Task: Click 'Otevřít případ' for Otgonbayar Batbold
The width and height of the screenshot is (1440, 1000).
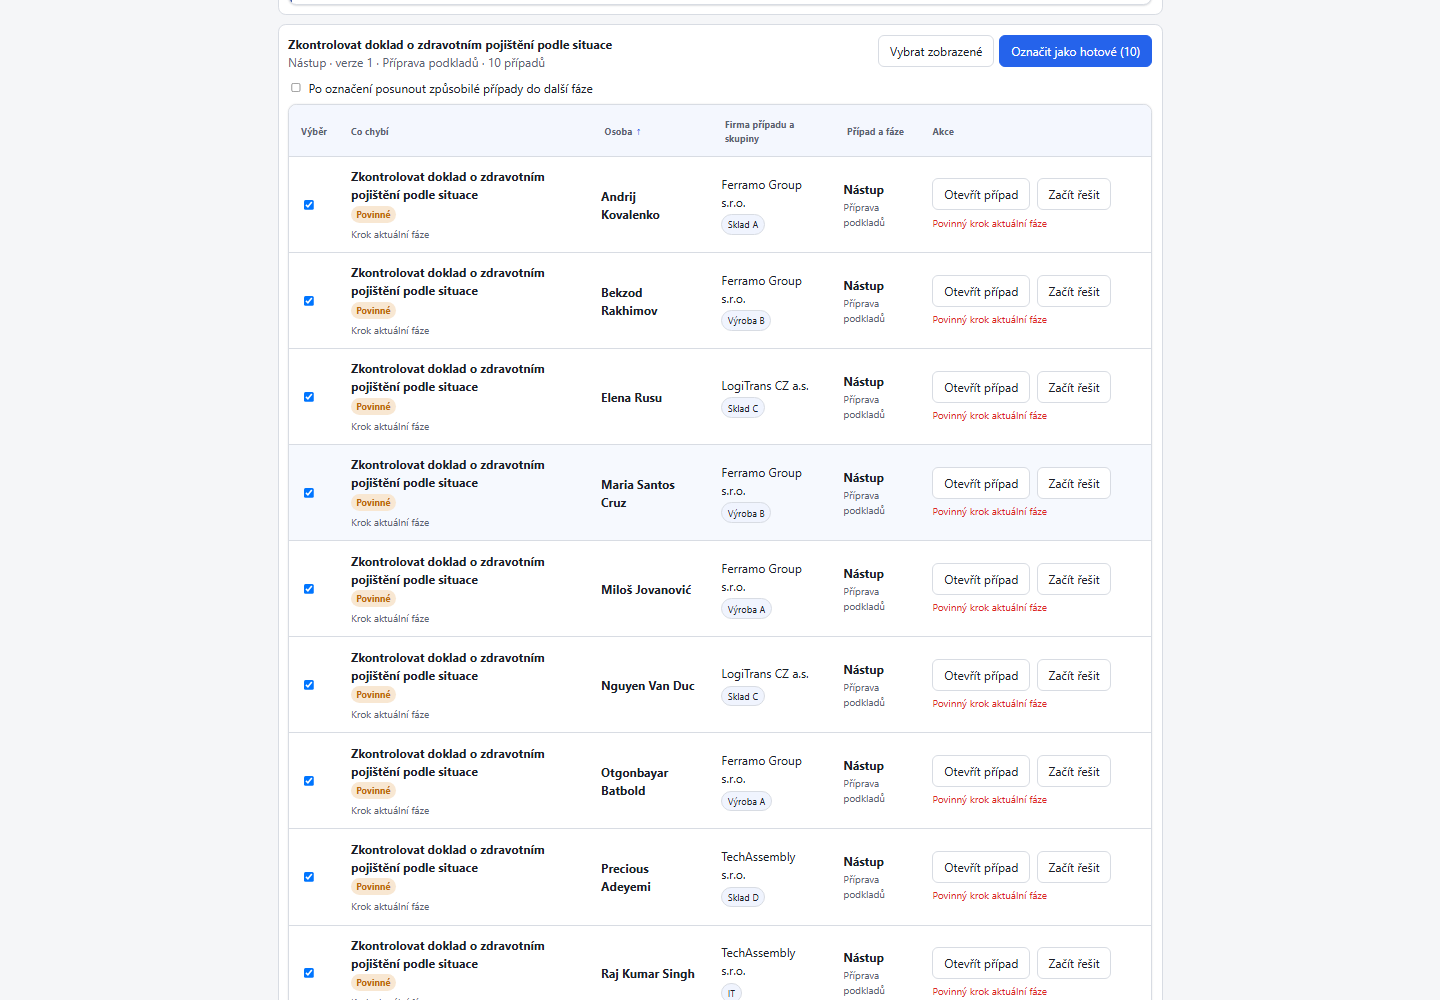Action: 981,771
